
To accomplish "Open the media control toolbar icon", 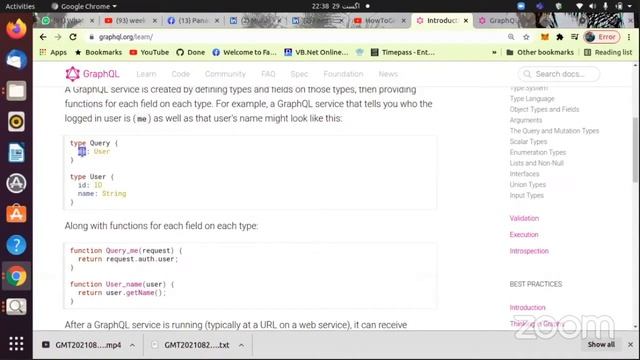I will 575,37.
